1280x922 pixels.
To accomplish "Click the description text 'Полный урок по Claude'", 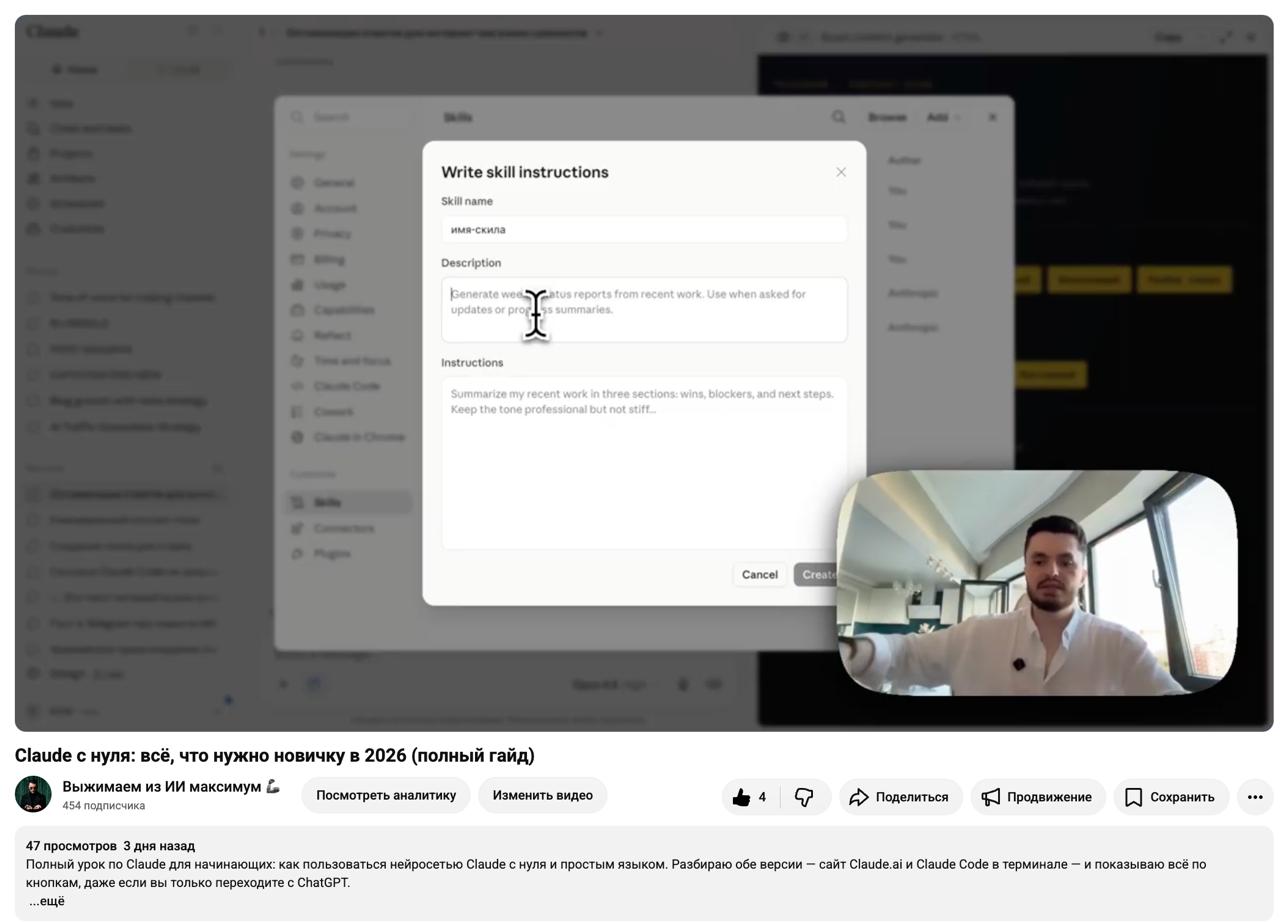I will point(616,873).
